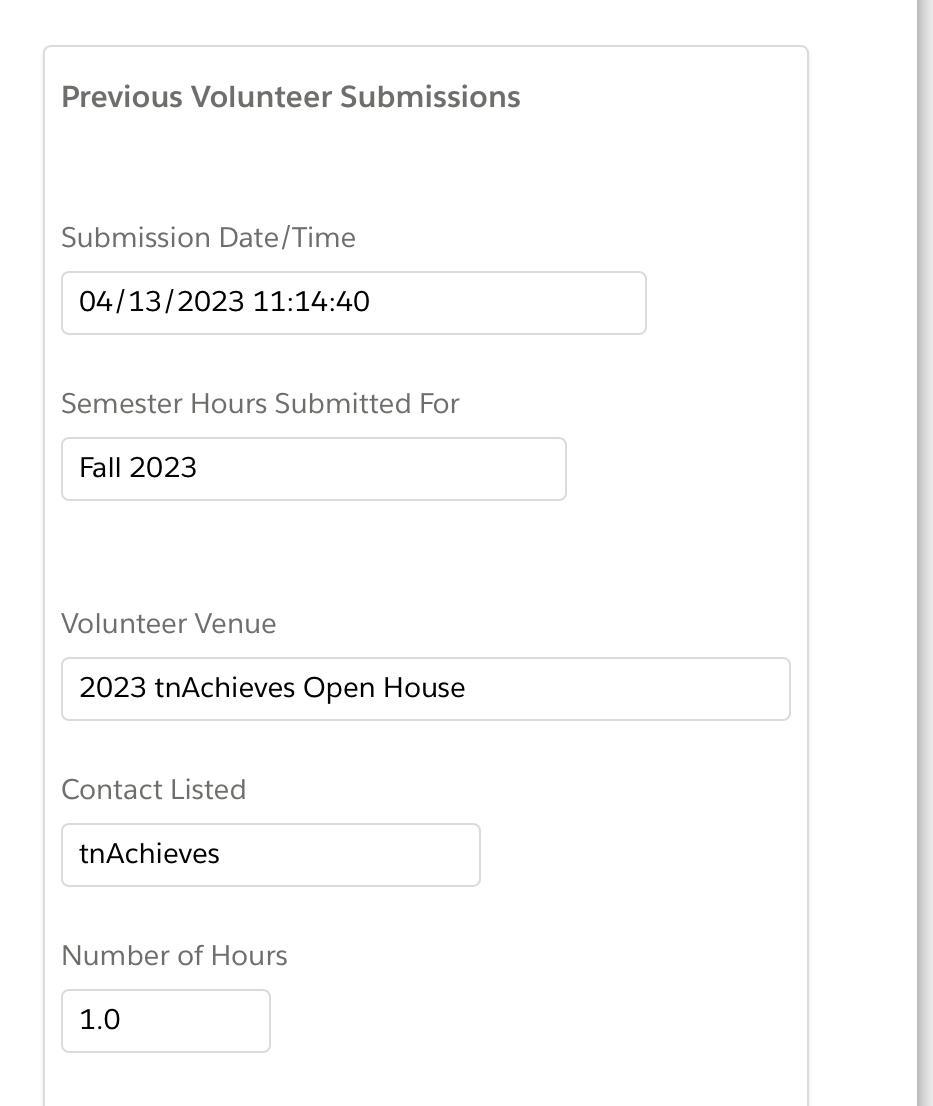Click the 'Semester Hours Submitted For' label

tap(260, 404)
